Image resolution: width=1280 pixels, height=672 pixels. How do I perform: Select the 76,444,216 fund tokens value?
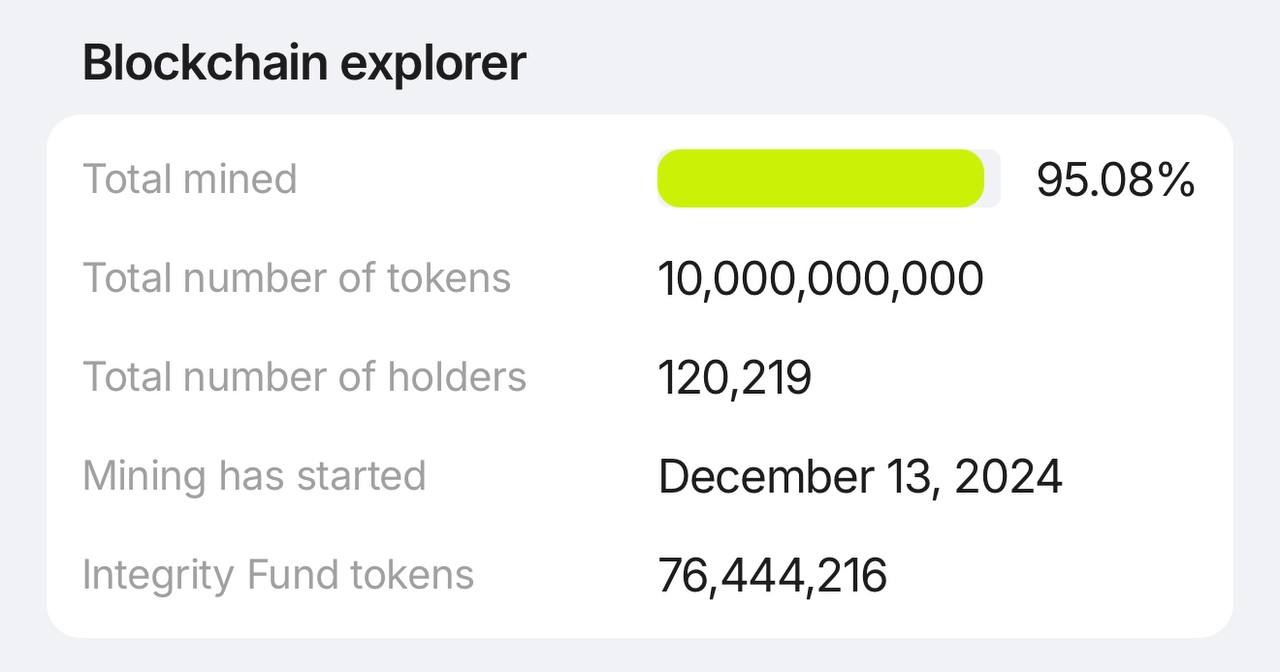click(773, 576)
